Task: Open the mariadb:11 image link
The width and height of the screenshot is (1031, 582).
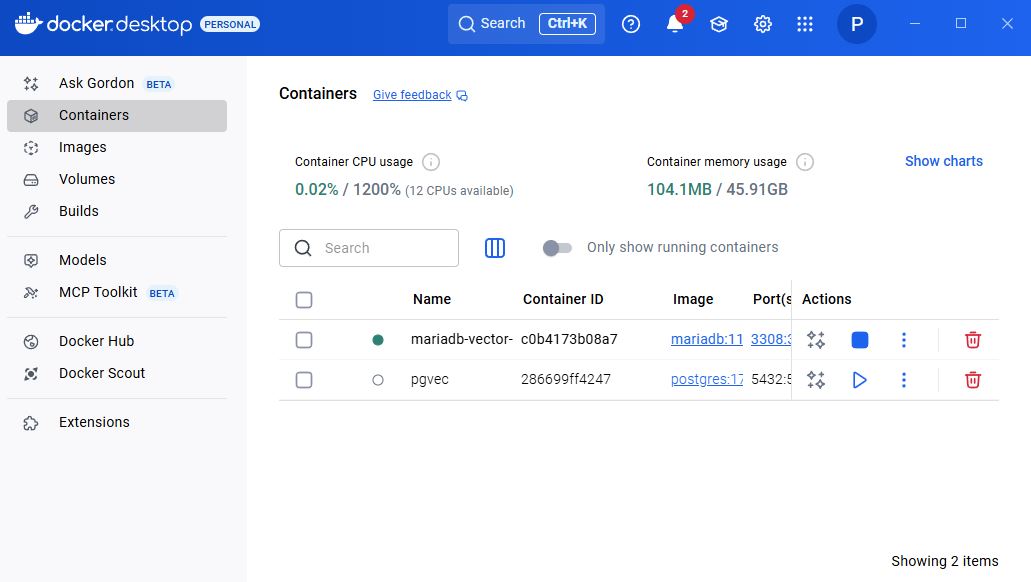Action: click(707, 339)
